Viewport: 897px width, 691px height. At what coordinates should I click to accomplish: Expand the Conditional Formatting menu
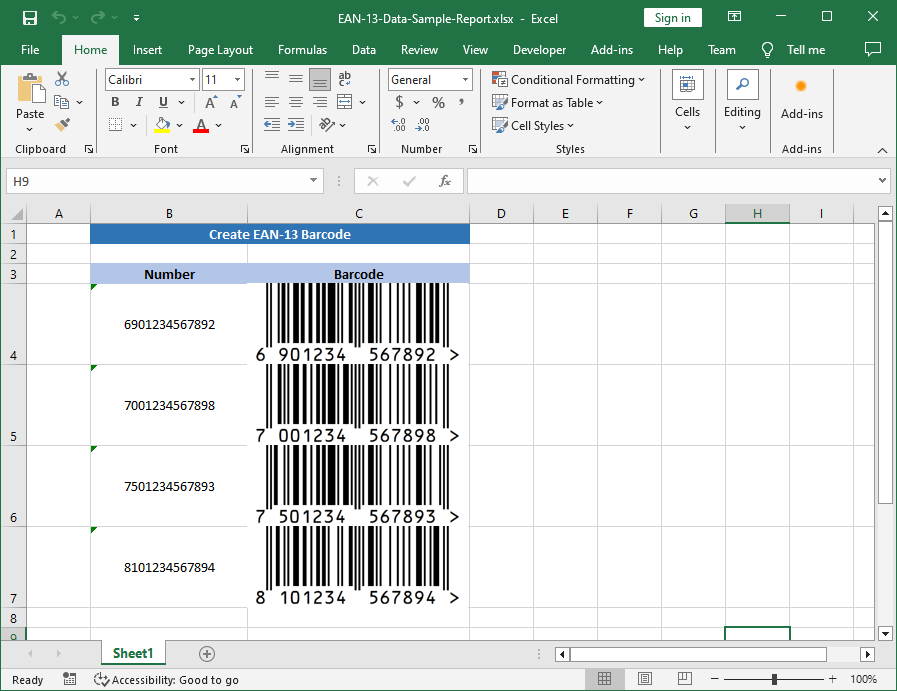pos(568,80)
